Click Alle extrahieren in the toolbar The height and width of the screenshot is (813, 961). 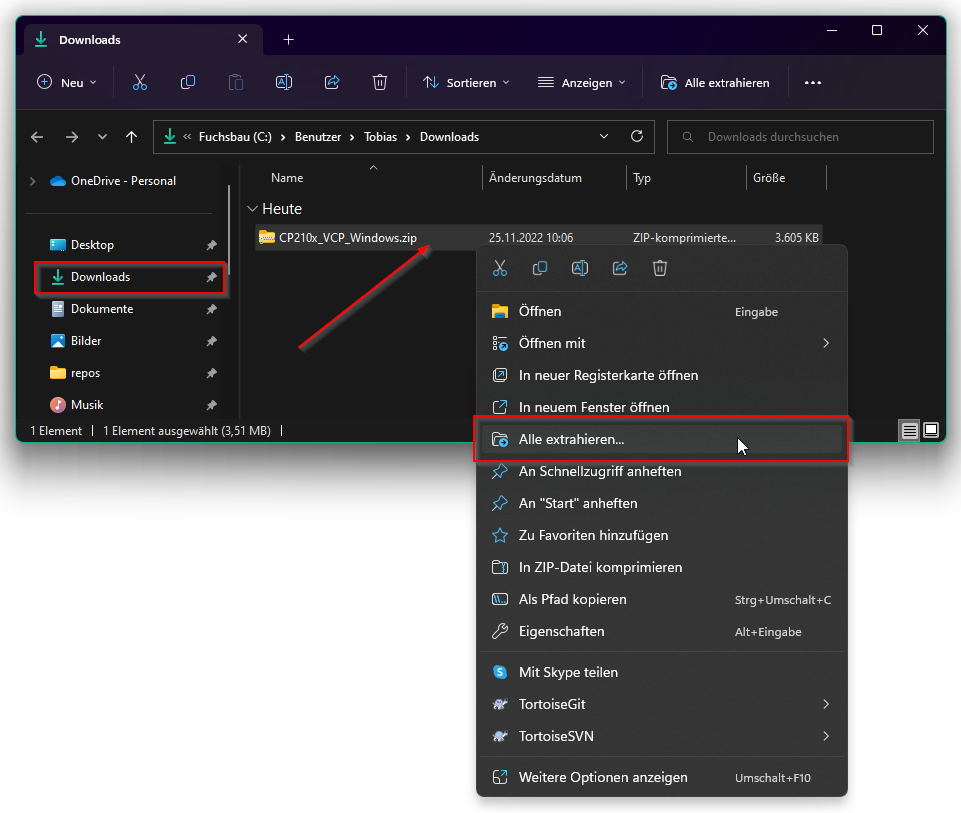pyautogui.click(x=715, y=83)
